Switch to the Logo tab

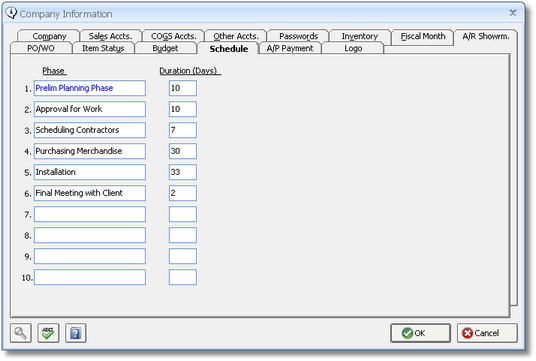tap(353, 48)
